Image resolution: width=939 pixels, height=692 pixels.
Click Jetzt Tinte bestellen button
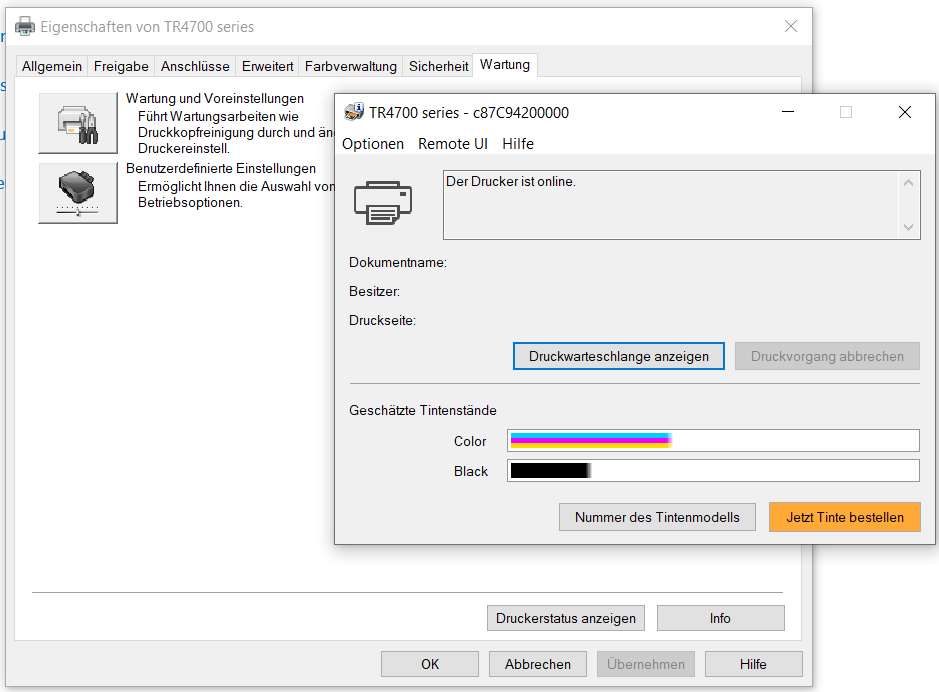[x=844, y=517]
